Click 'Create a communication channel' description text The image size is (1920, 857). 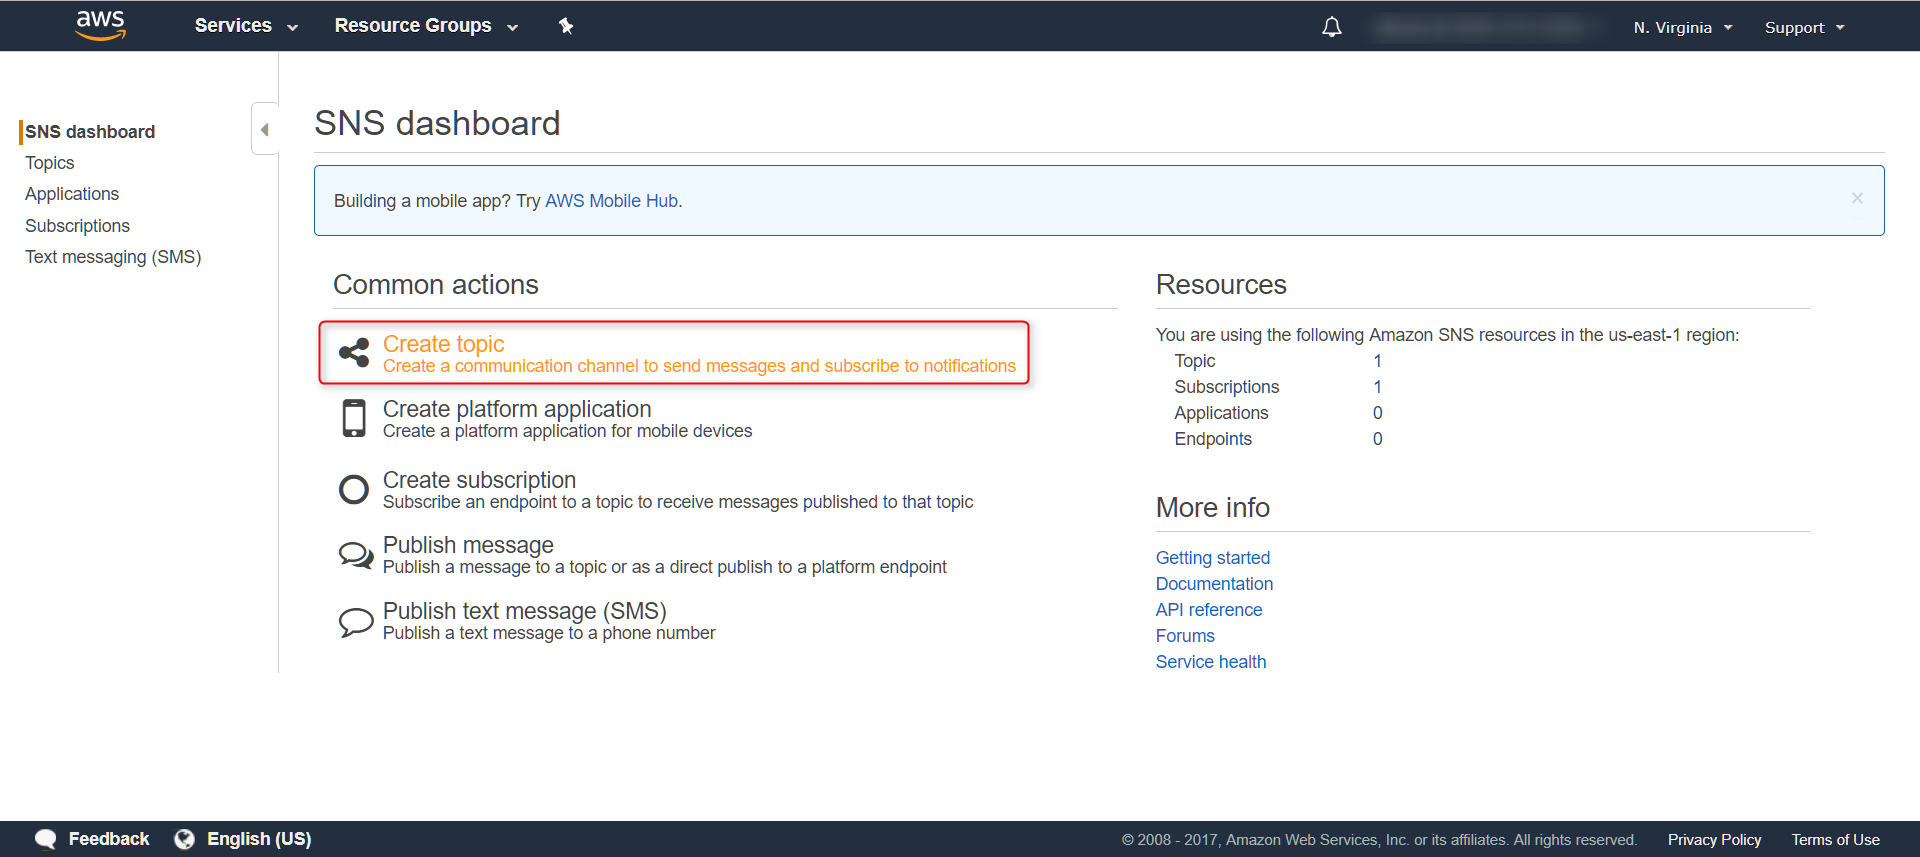click(x=699, y=366)
